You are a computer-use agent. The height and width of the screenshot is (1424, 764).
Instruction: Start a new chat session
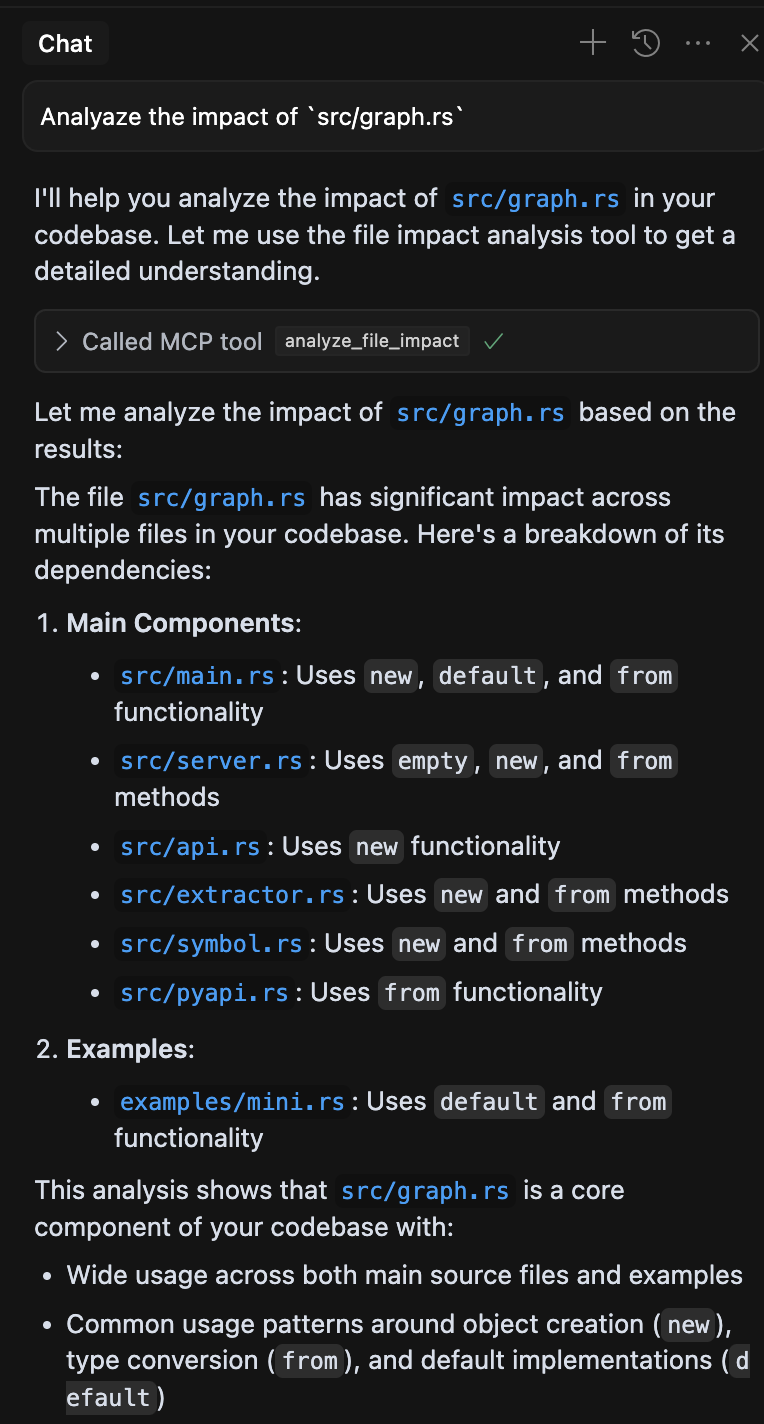[592, 43]
